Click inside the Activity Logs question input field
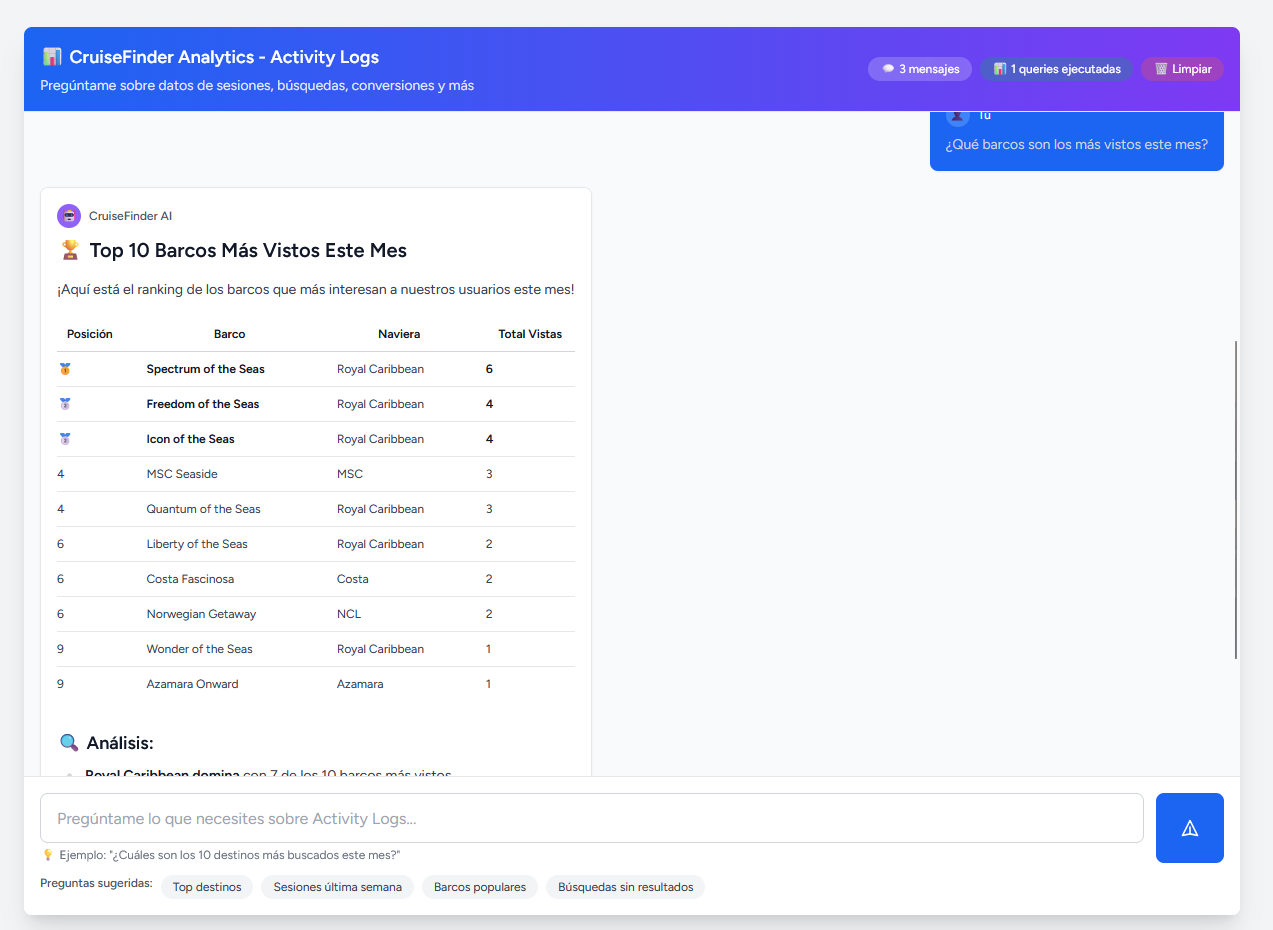This screenshot has height=930, width=1273. click(x=590, y=818)
